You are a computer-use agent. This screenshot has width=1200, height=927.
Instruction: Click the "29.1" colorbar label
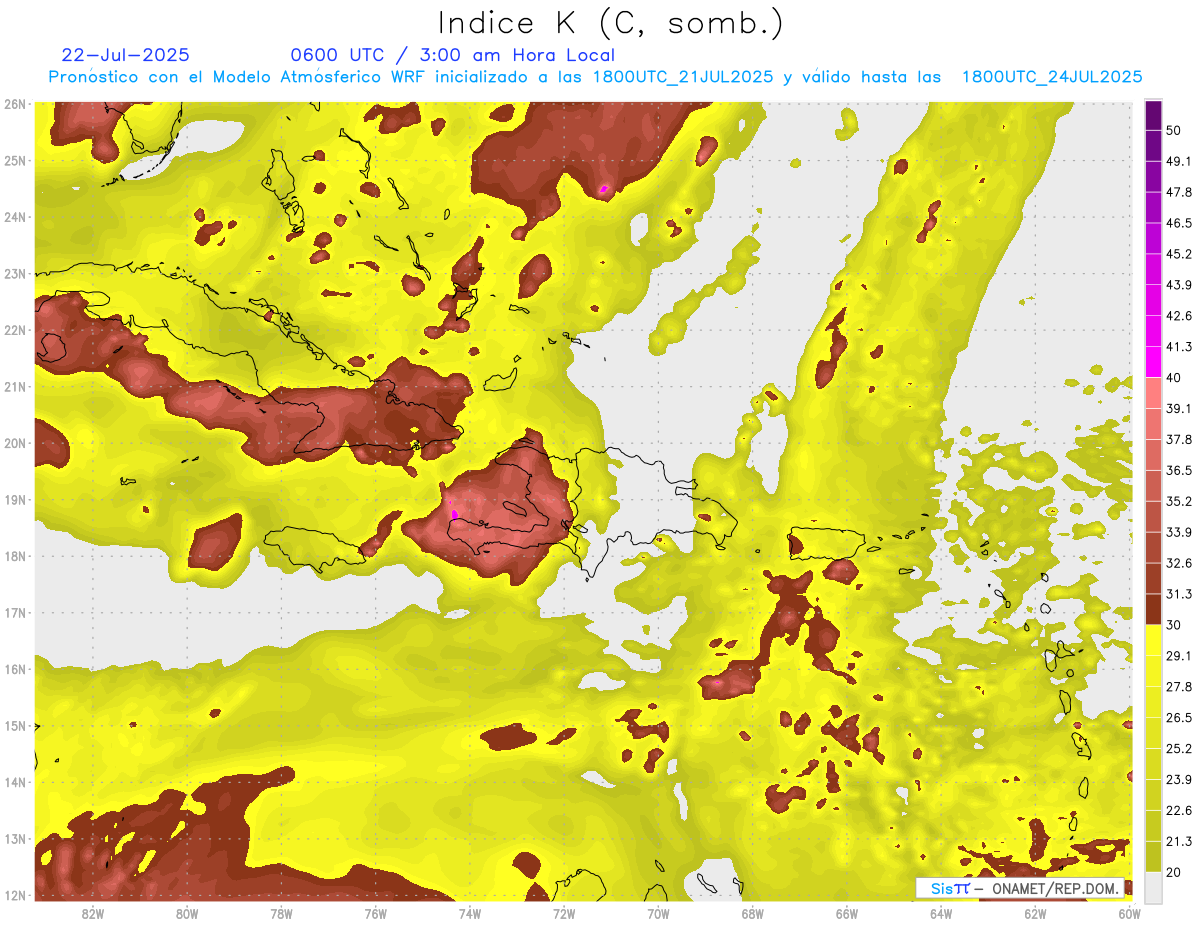click(x=1179, y=656)
